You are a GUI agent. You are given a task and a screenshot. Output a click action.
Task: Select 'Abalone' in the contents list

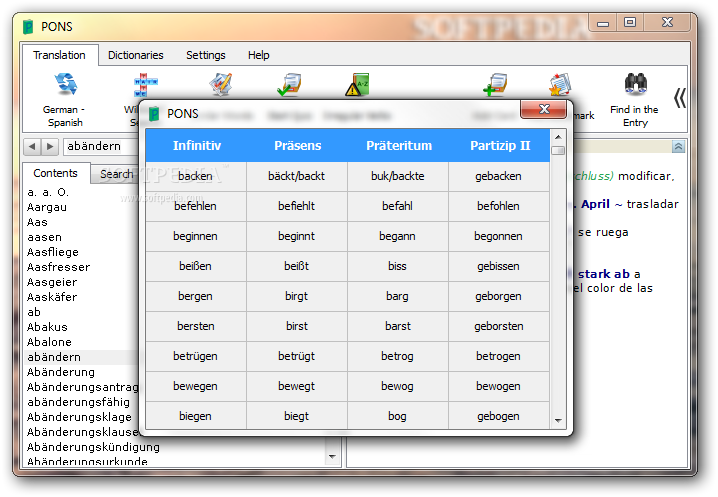click(x=49, y=342)
